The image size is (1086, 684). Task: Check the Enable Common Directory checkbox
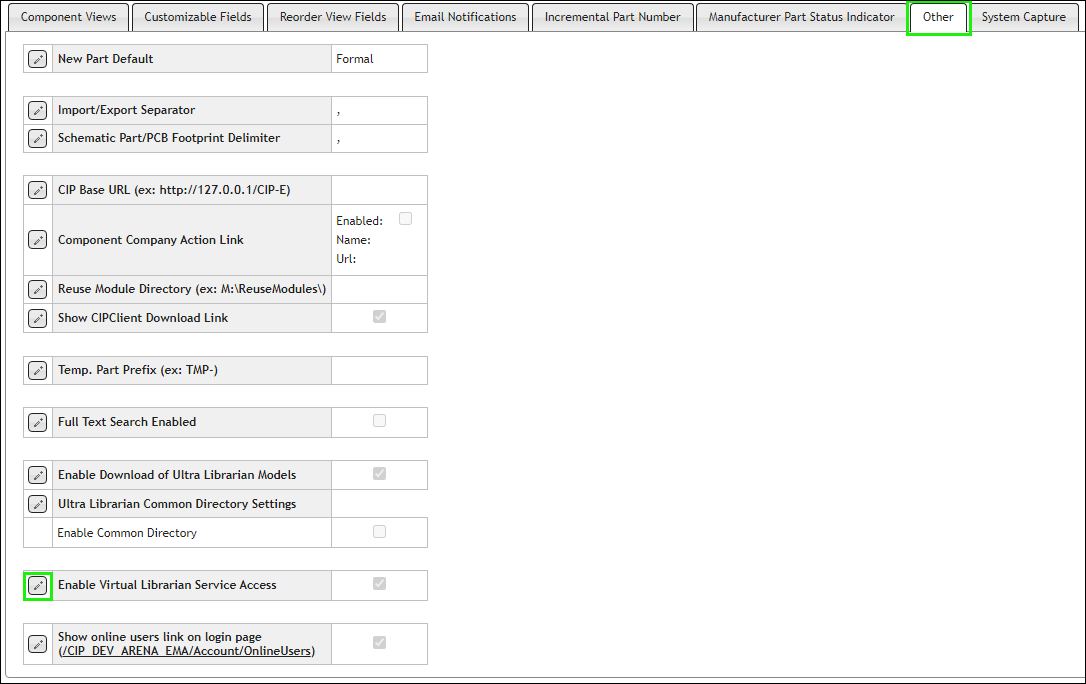click(378, 532)
